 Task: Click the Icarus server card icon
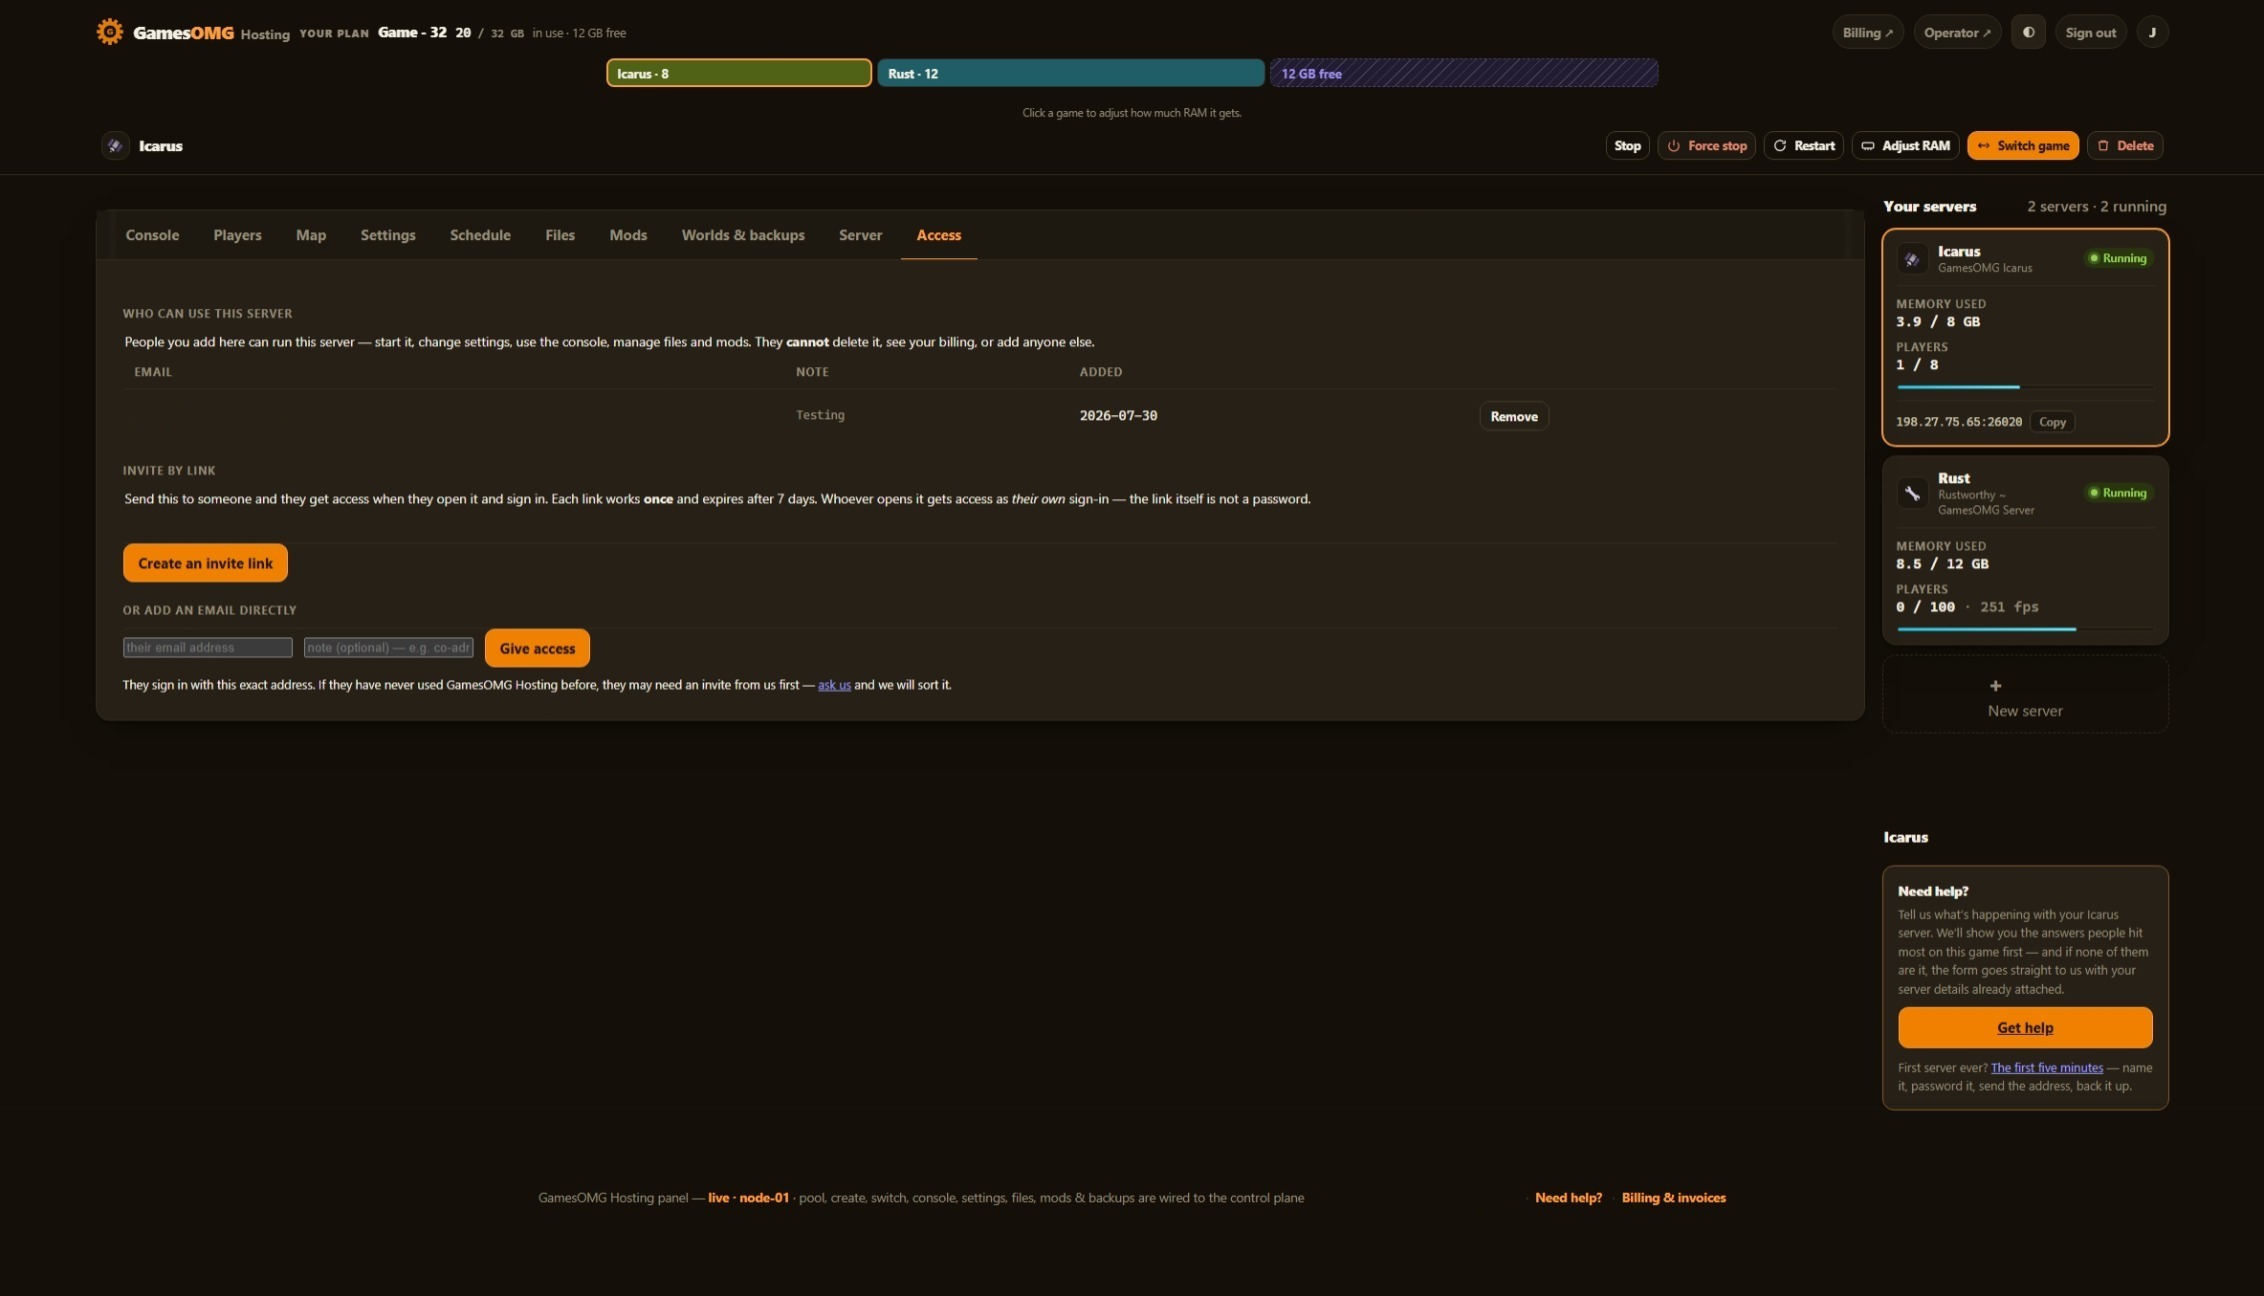pos(1912,259)
